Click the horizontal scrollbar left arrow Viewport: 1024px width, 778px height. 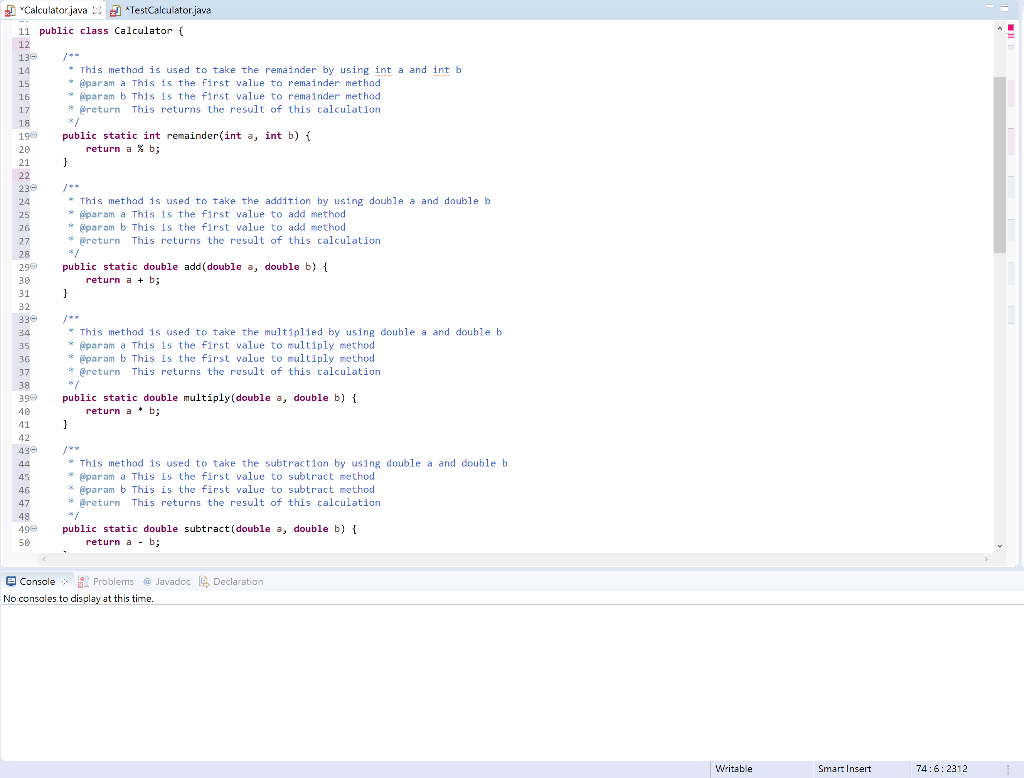tap(44, 559)
